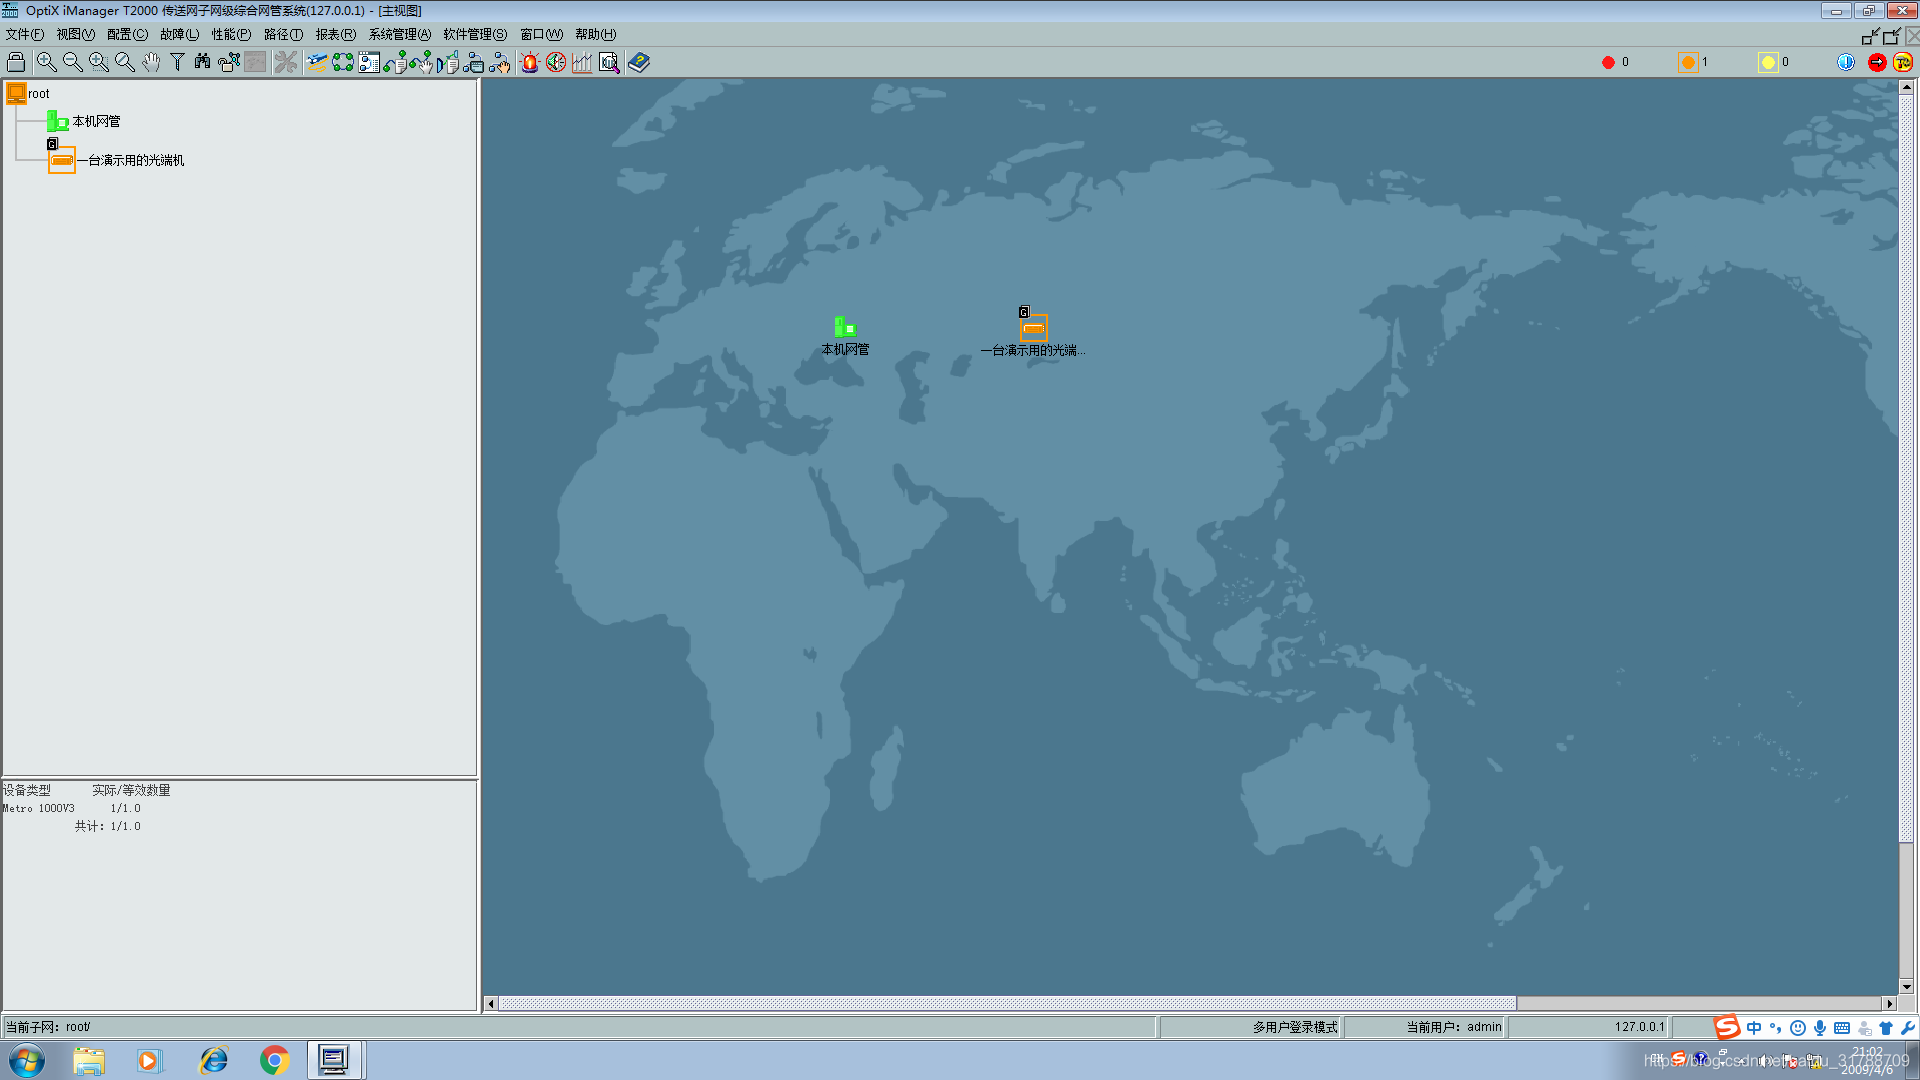Open the 配置(C) menu

[x=127, y=34]
